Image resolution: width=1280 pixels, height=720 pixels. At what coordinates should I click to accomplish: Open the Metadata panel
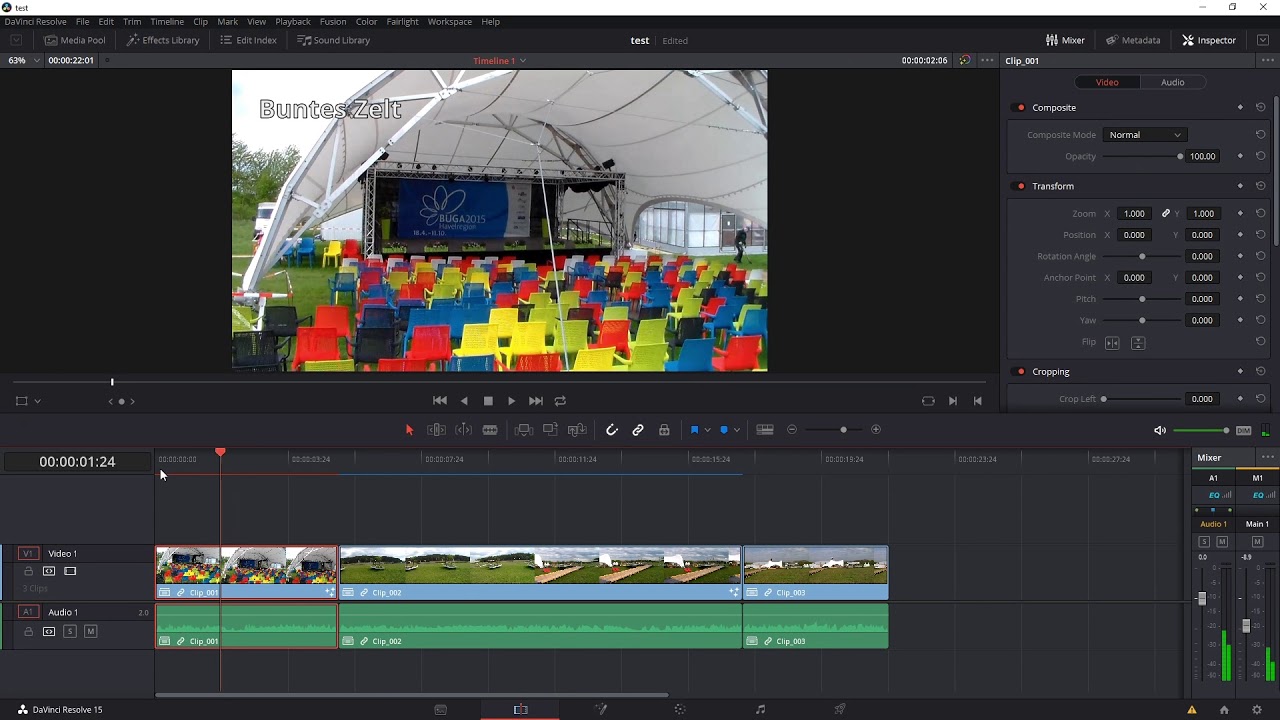pyautogui.click(x=1133, y=40)
